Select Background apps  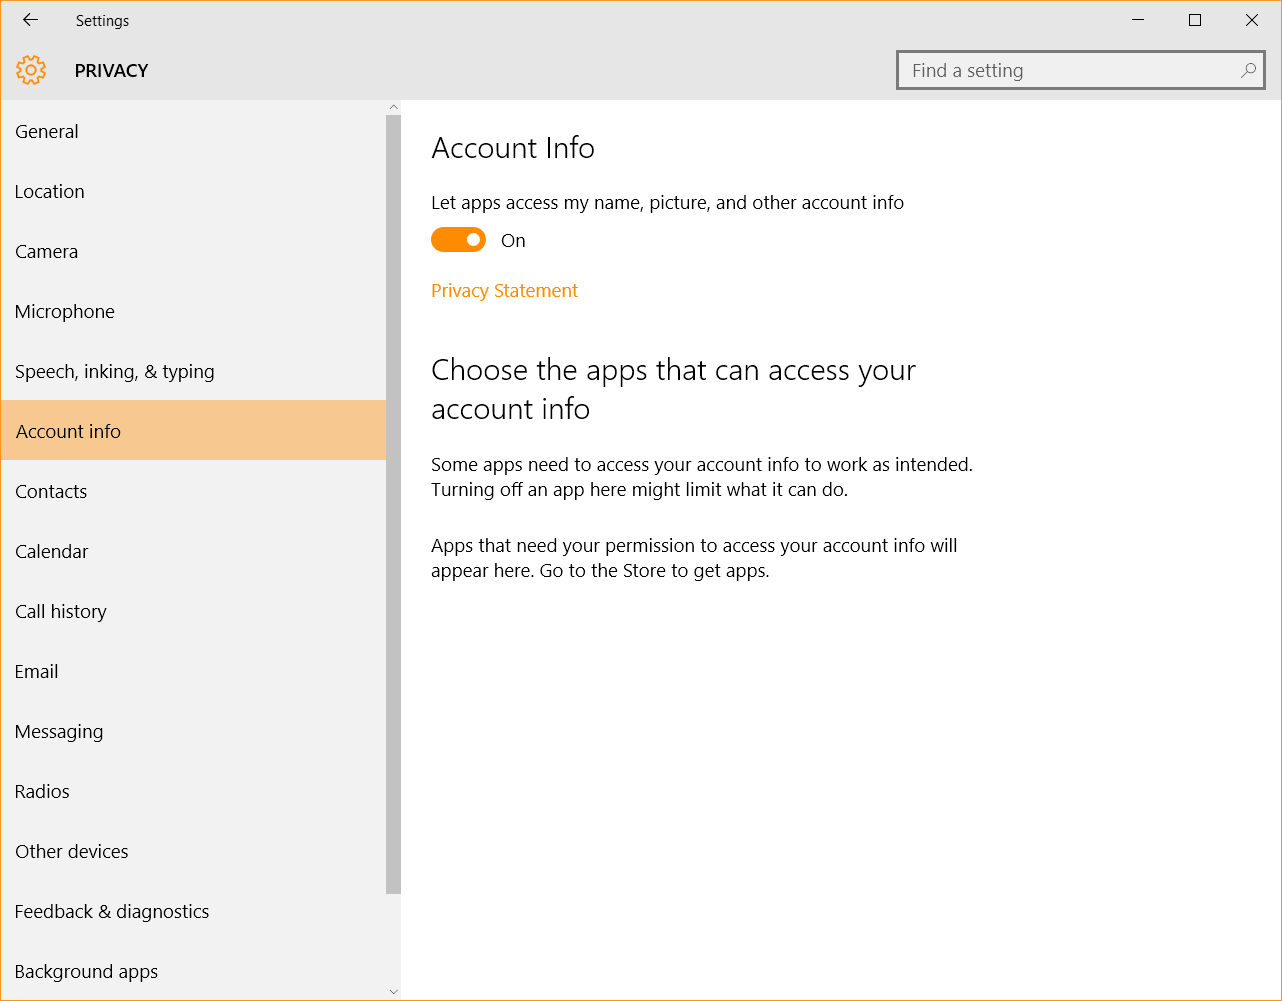click(193, 971)
